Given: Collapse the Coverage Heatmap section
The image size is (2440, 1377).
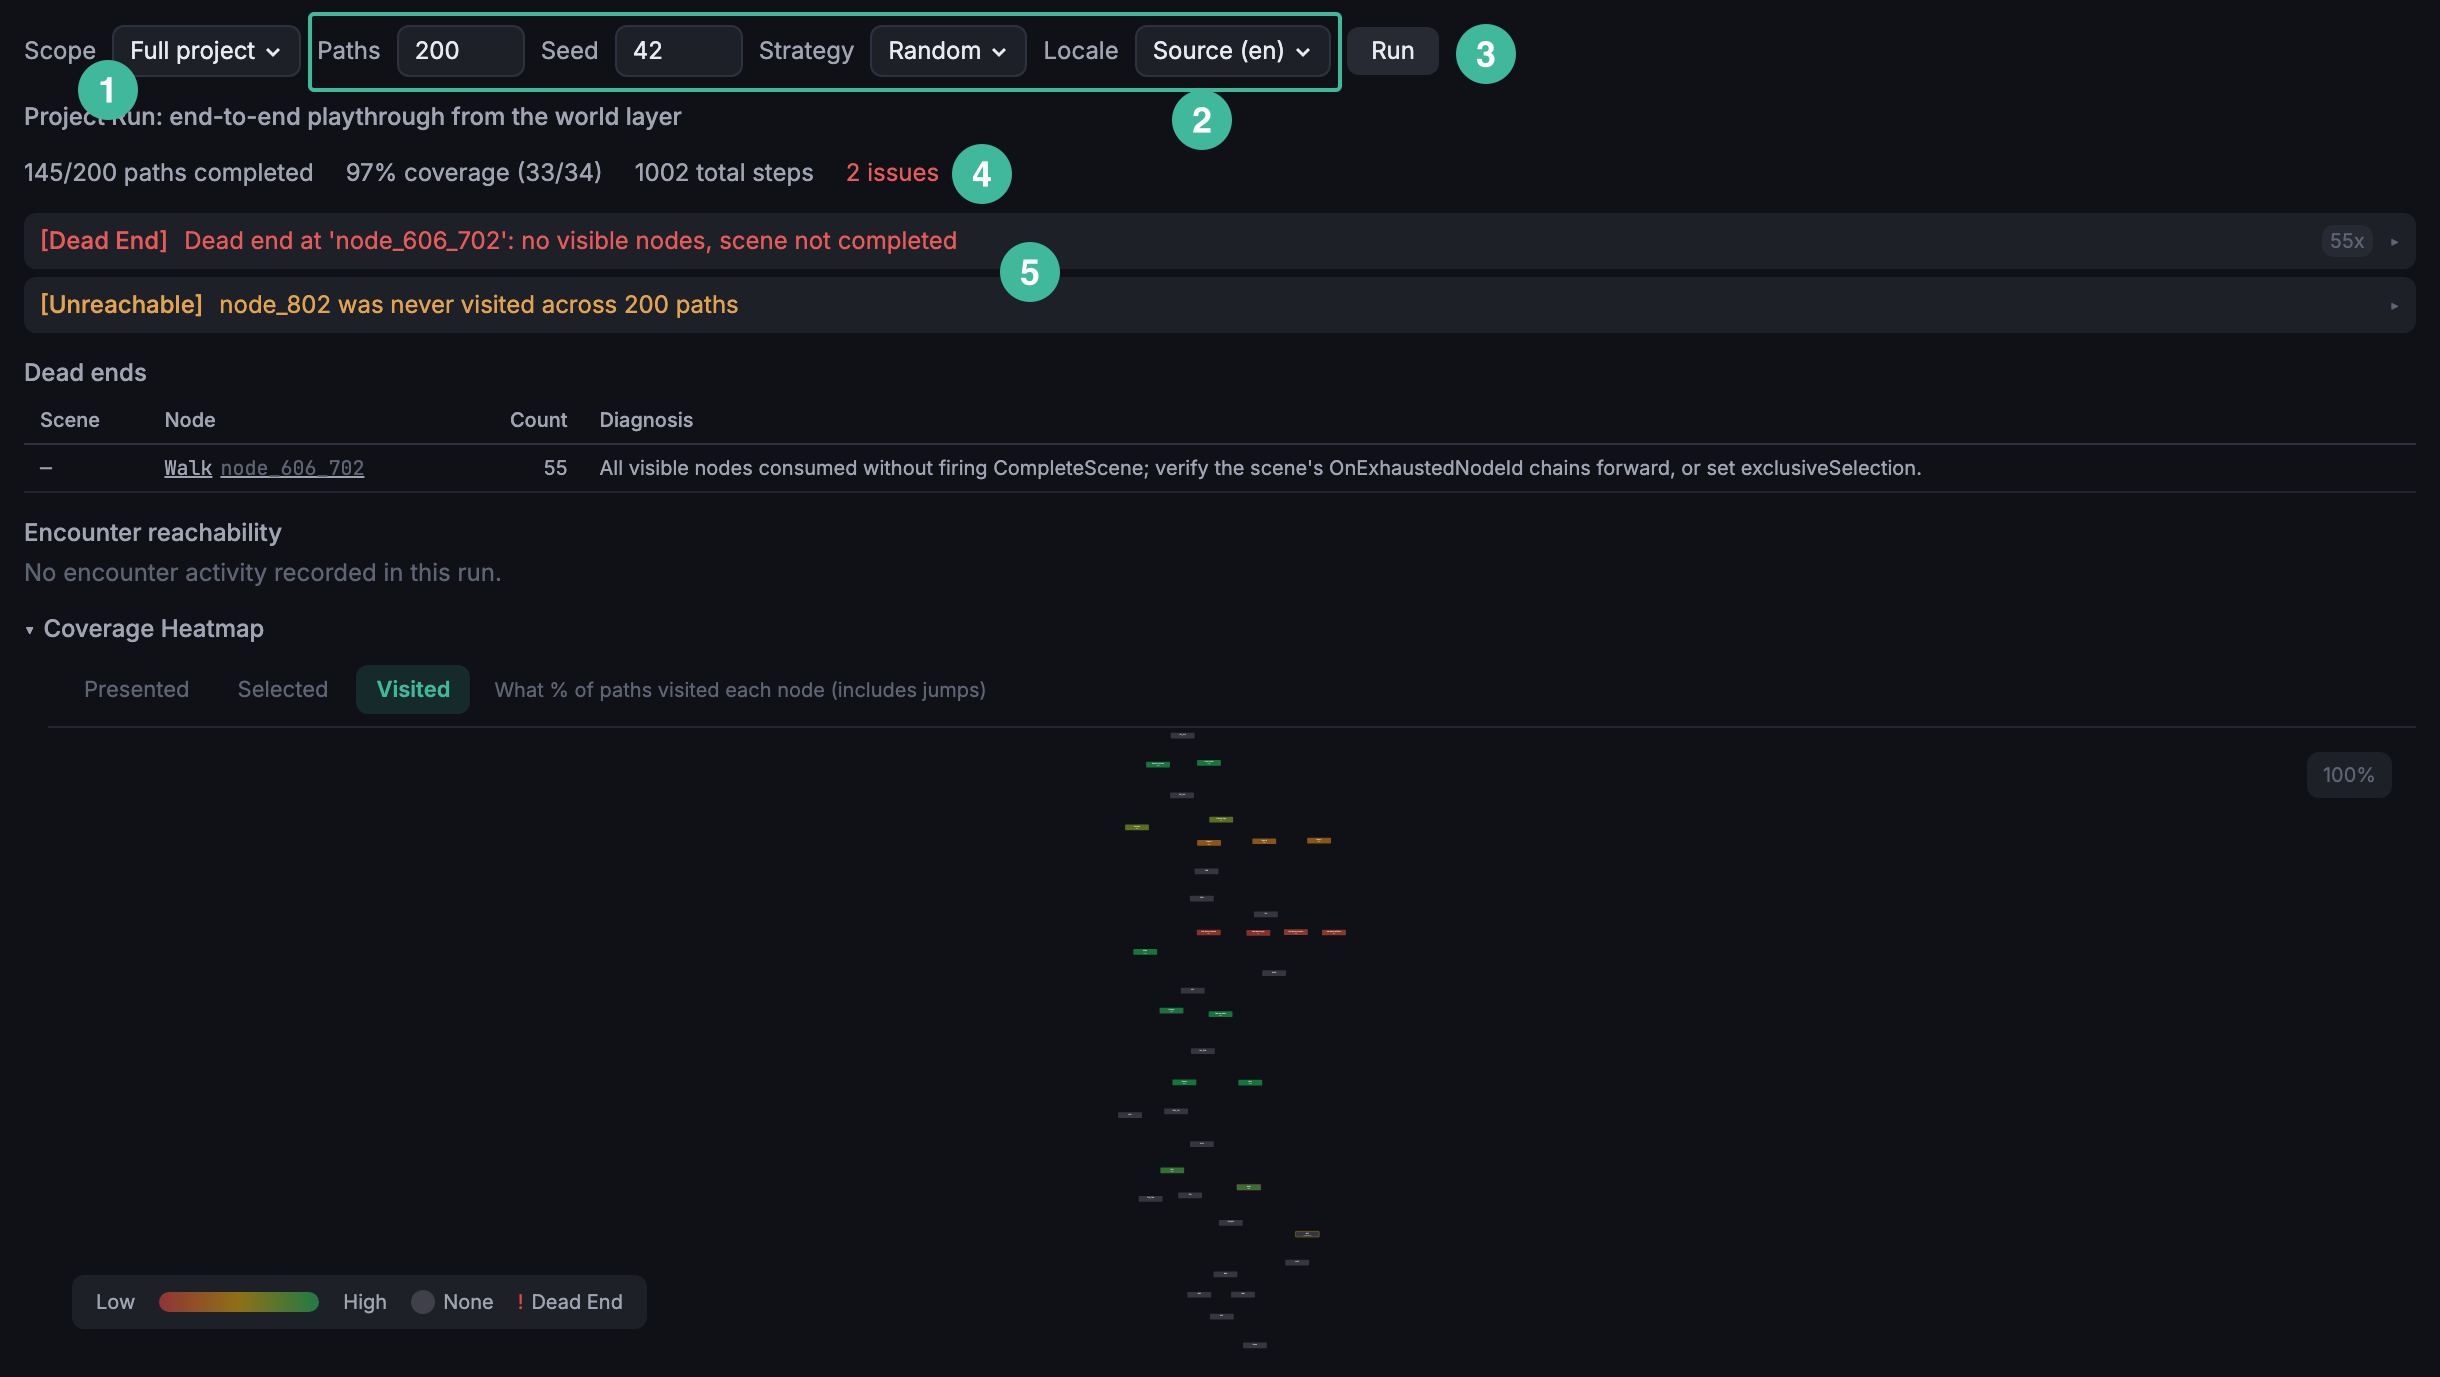Looking at the screenshot, I should 30,630.
